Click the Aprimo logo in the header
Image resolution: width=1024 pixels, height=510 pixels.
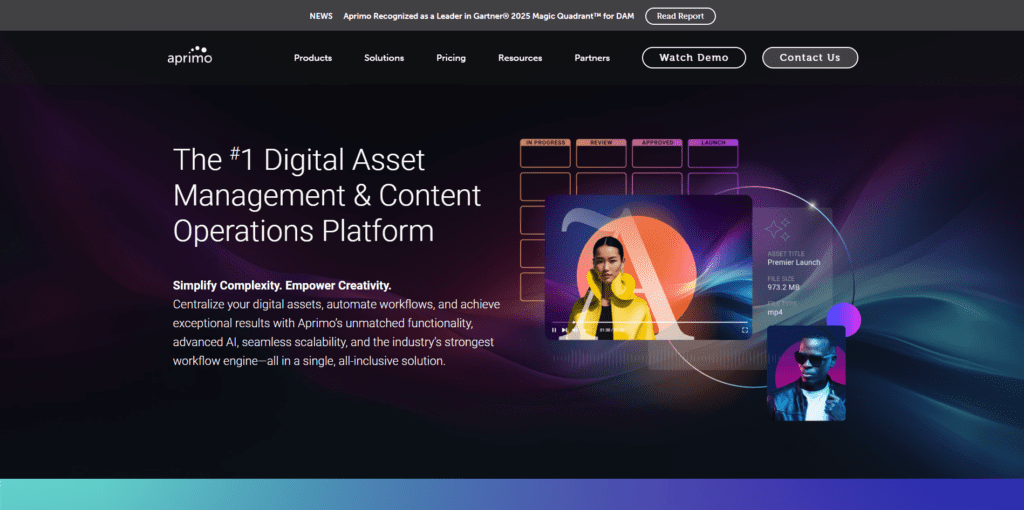pos(189,56)
